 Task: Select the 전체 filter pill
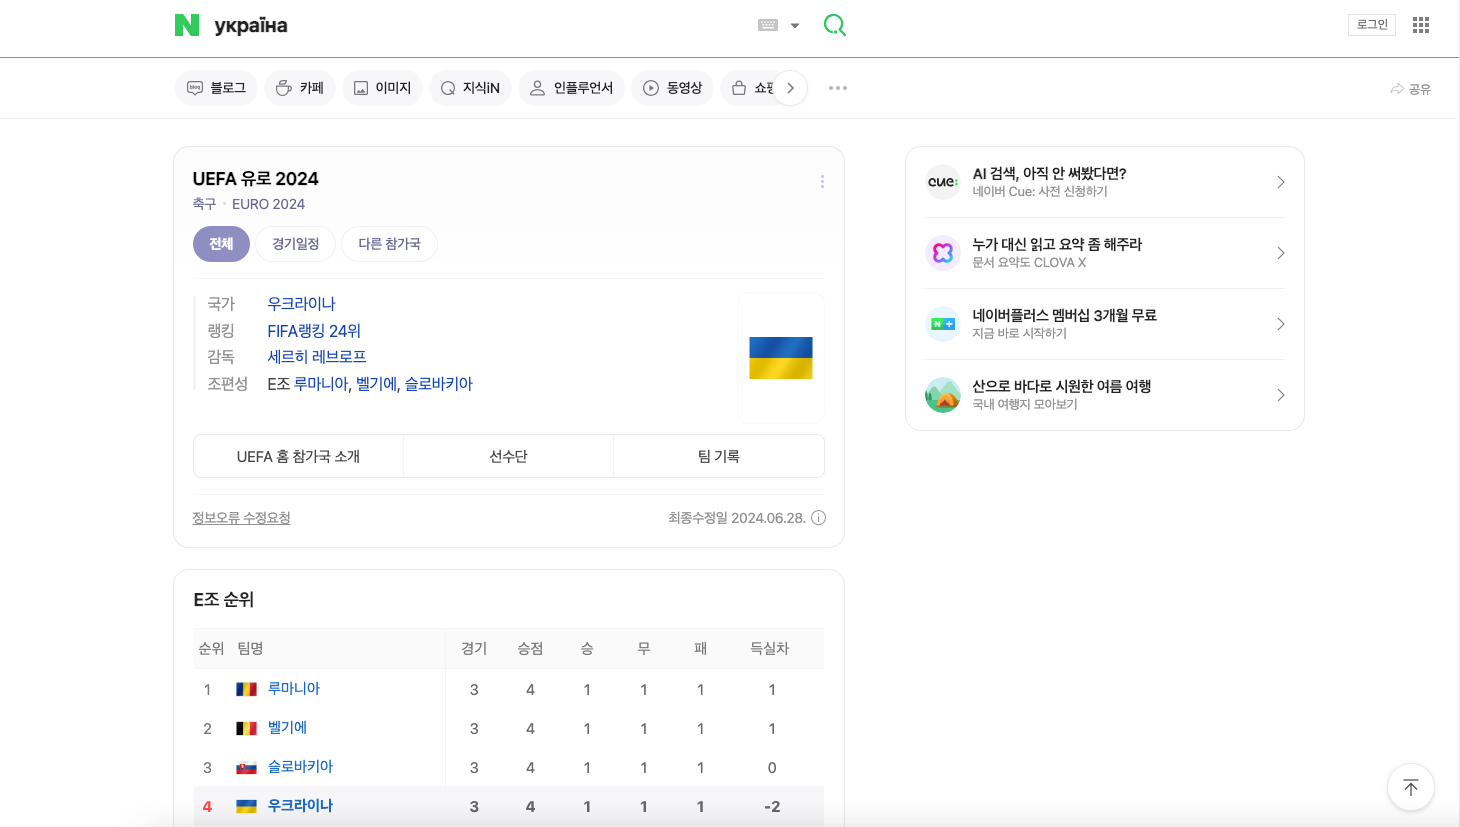pos(221,244)
